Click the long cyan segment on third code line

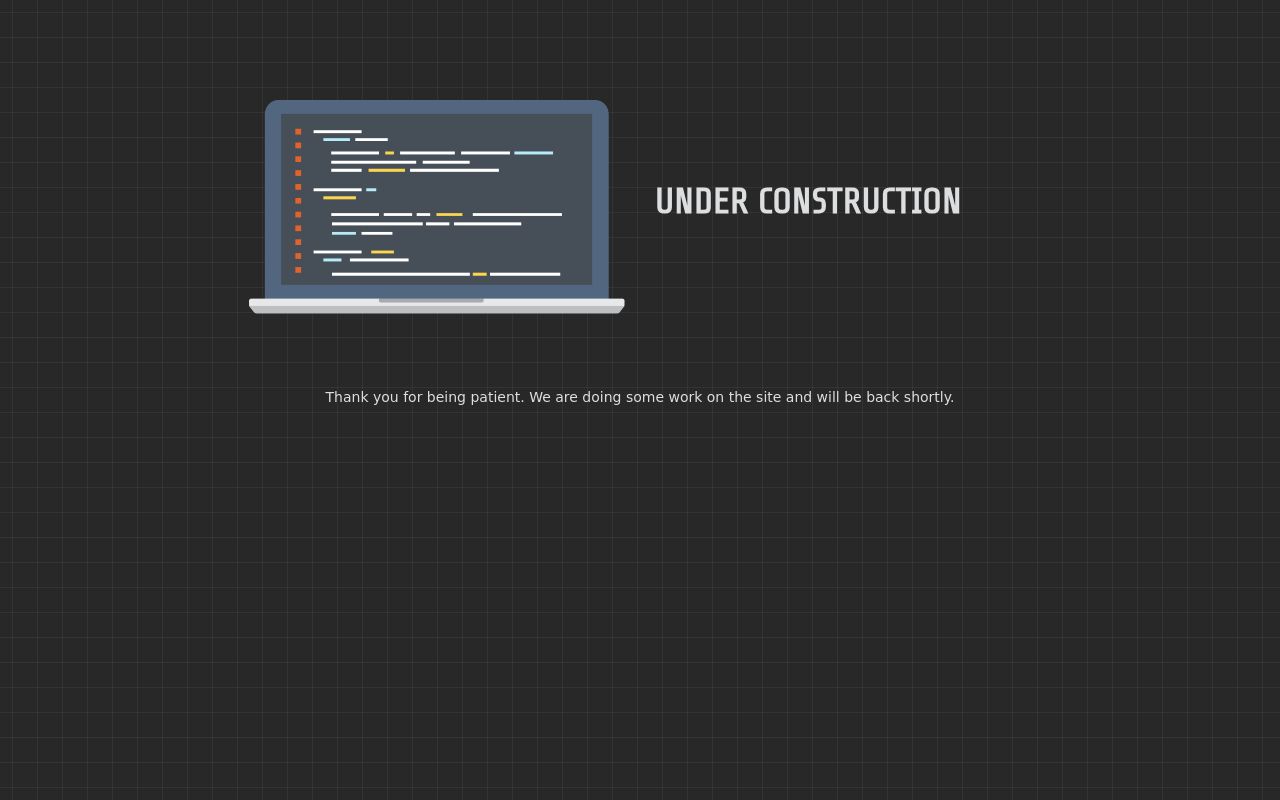[x=533, y=153]
